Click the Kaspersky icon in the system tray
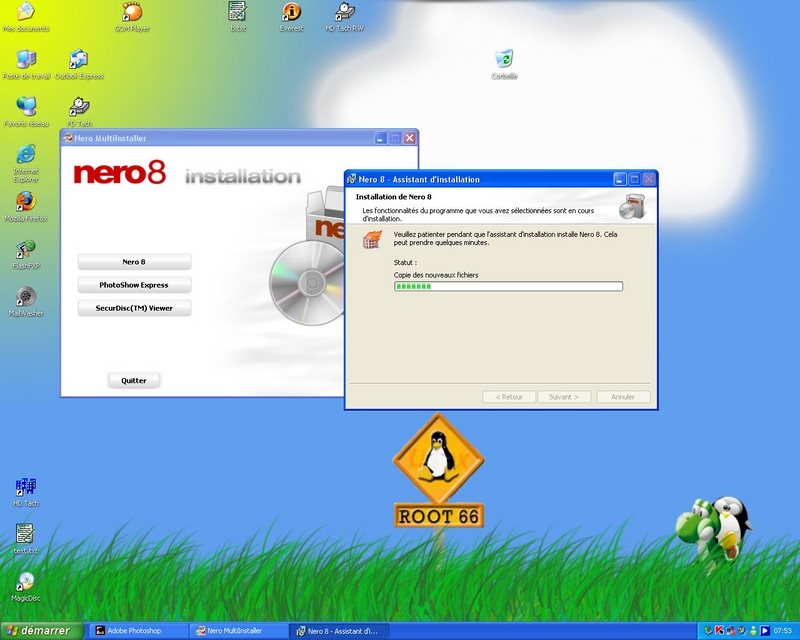This screenshot has width=800, height=640. tap(719, 630)
